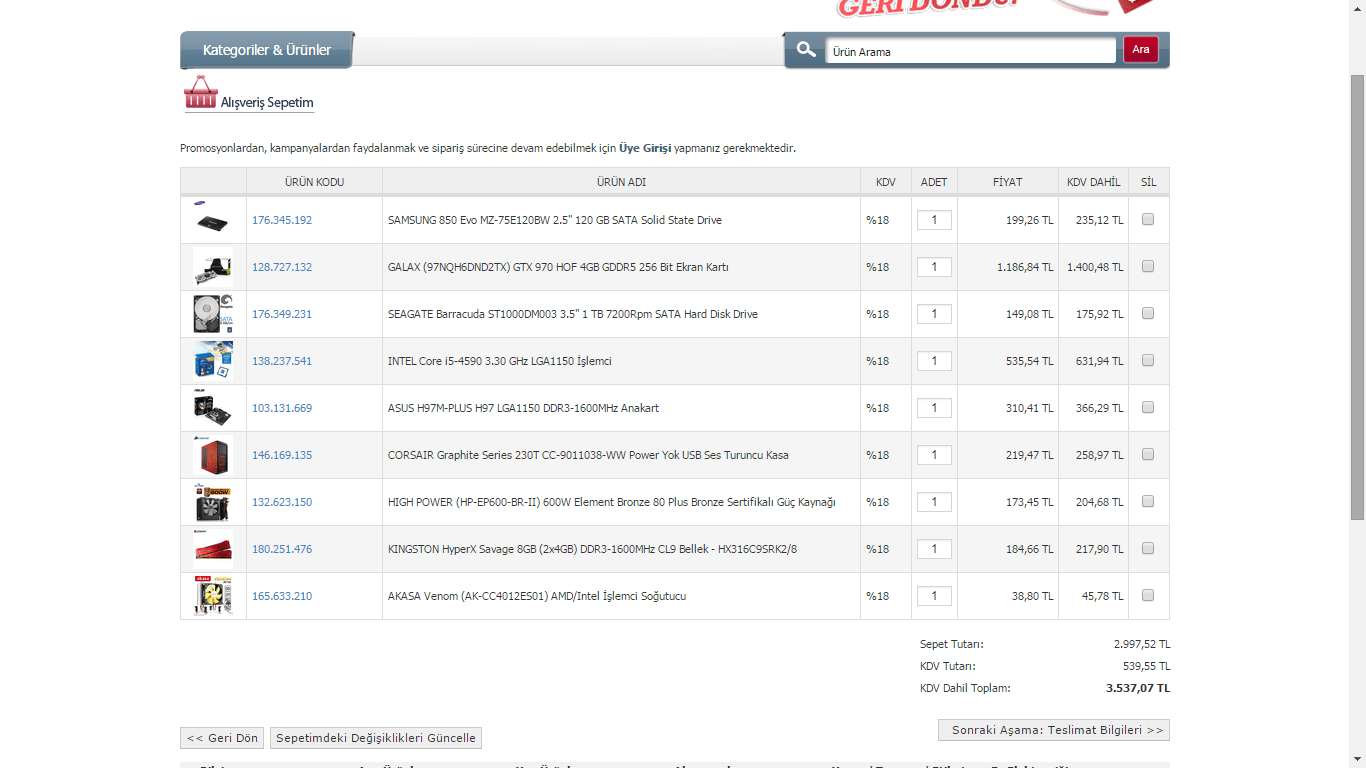Open the Samsung 850 Evo SSD product thumbnail
Screen dimensions: 1366x768
[x=213, y=220]
